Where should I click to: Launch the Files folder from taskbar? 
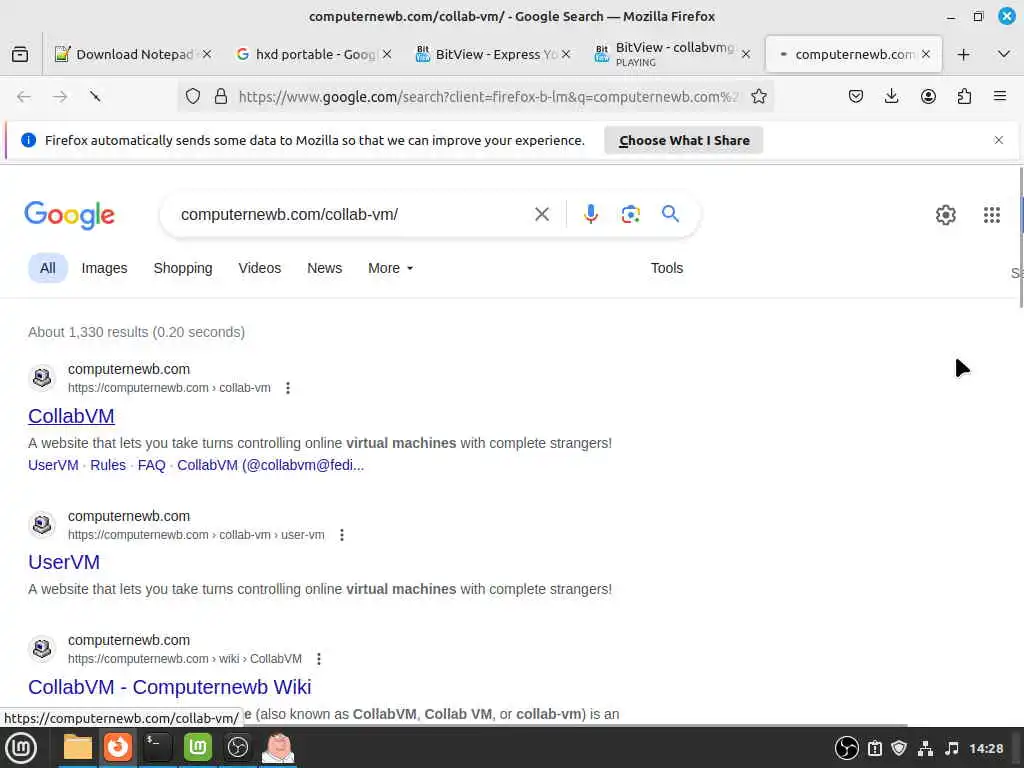[x=78, y=747]
